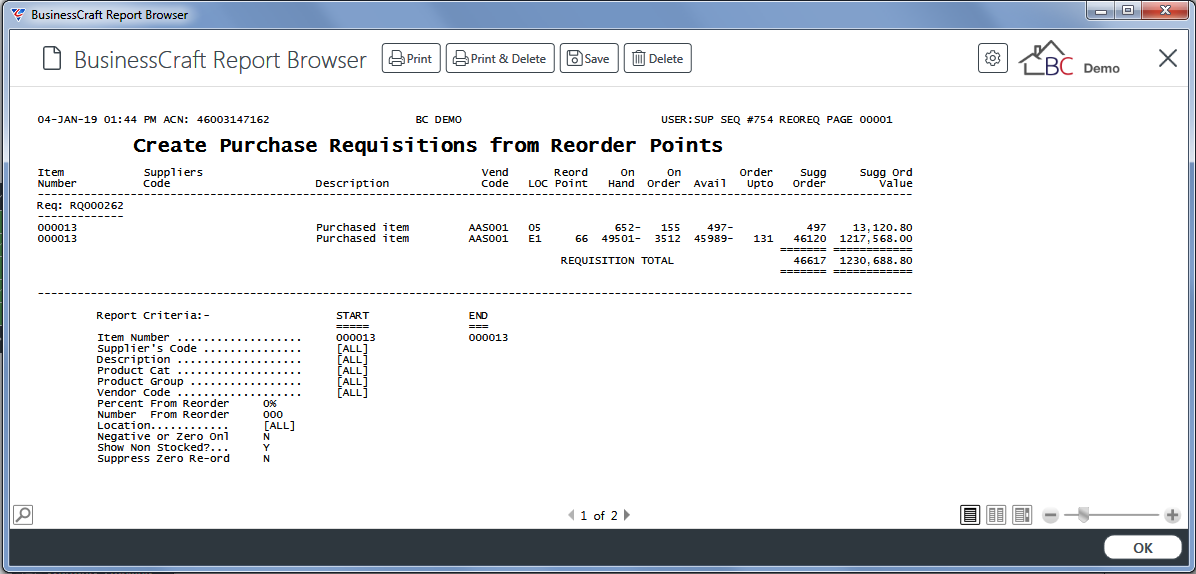Open settings via the gear icon
1196x574 pixels.
pyautogui.click(x=992, y=59)
